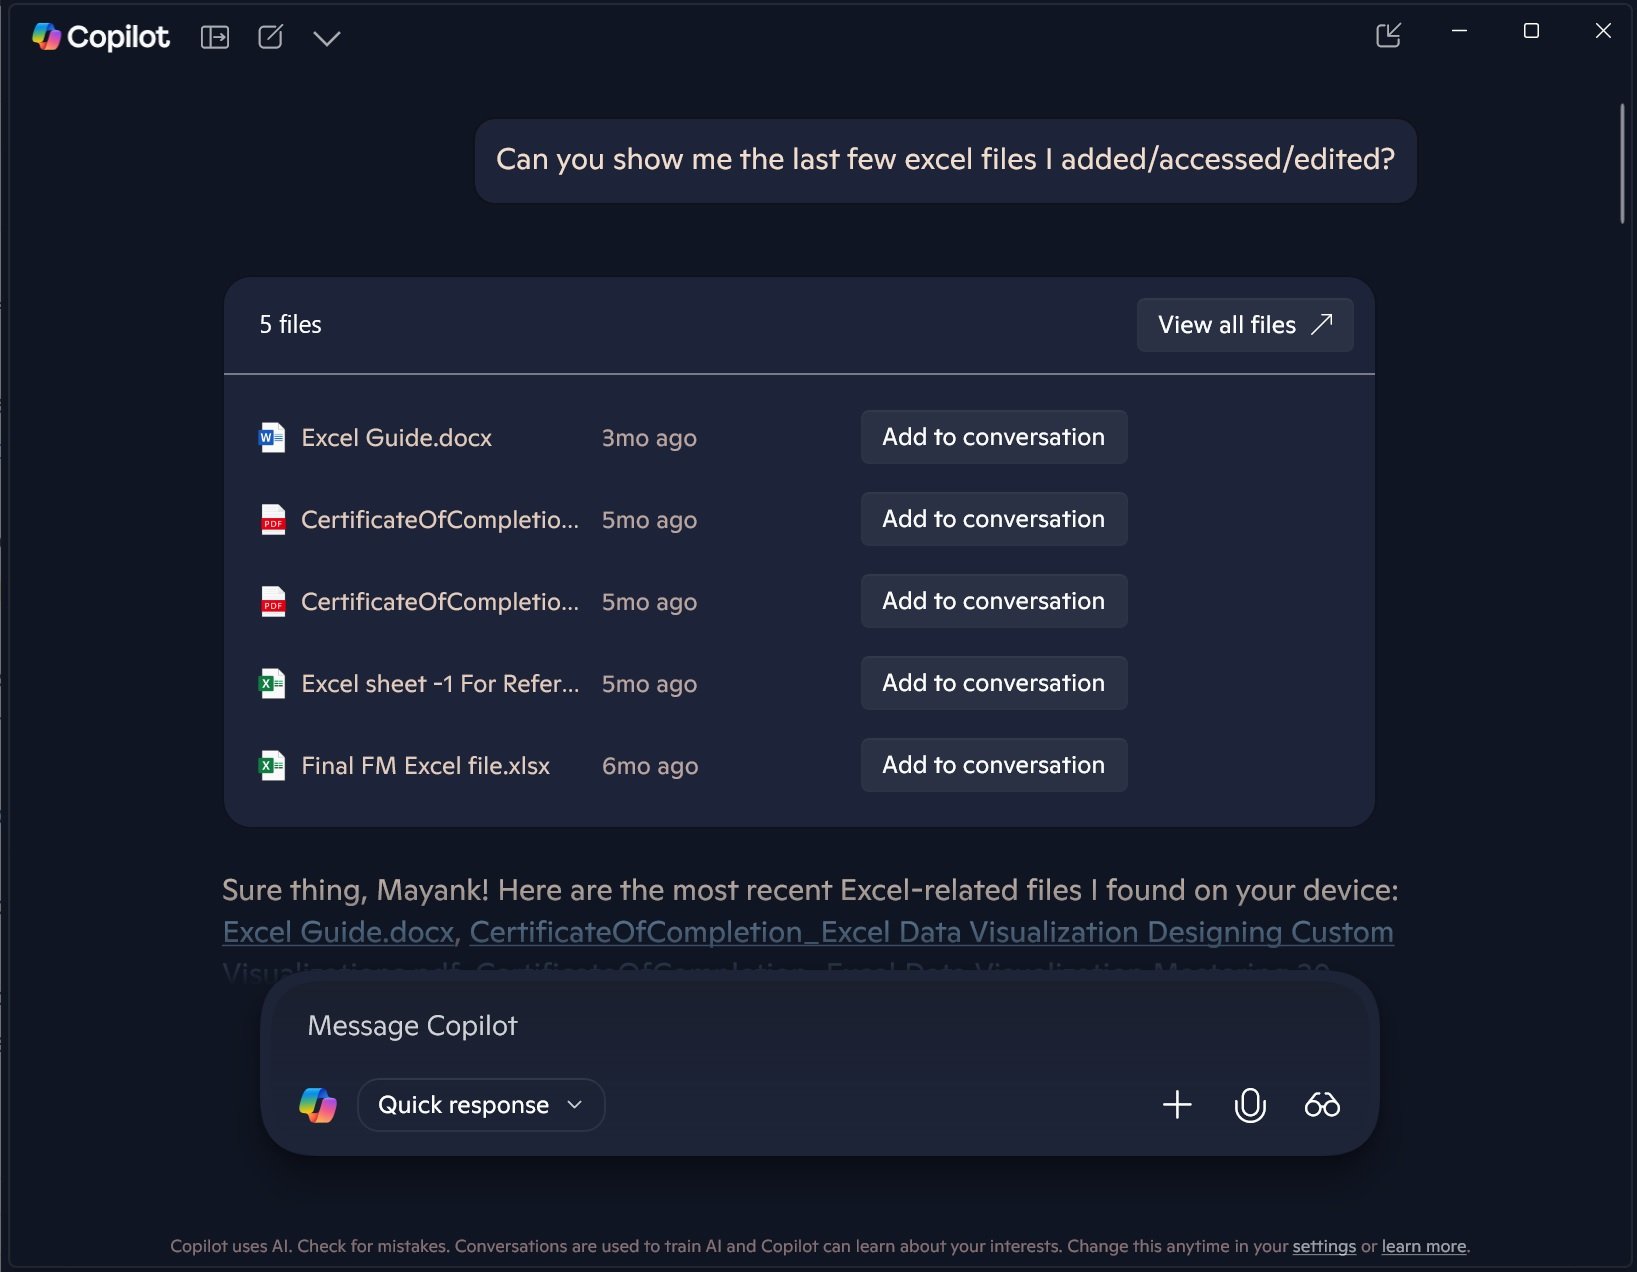Click the Copilot sprite in the composer
The height and width of the screenshot is (1272, 1637).
(x=318, y=1105)
